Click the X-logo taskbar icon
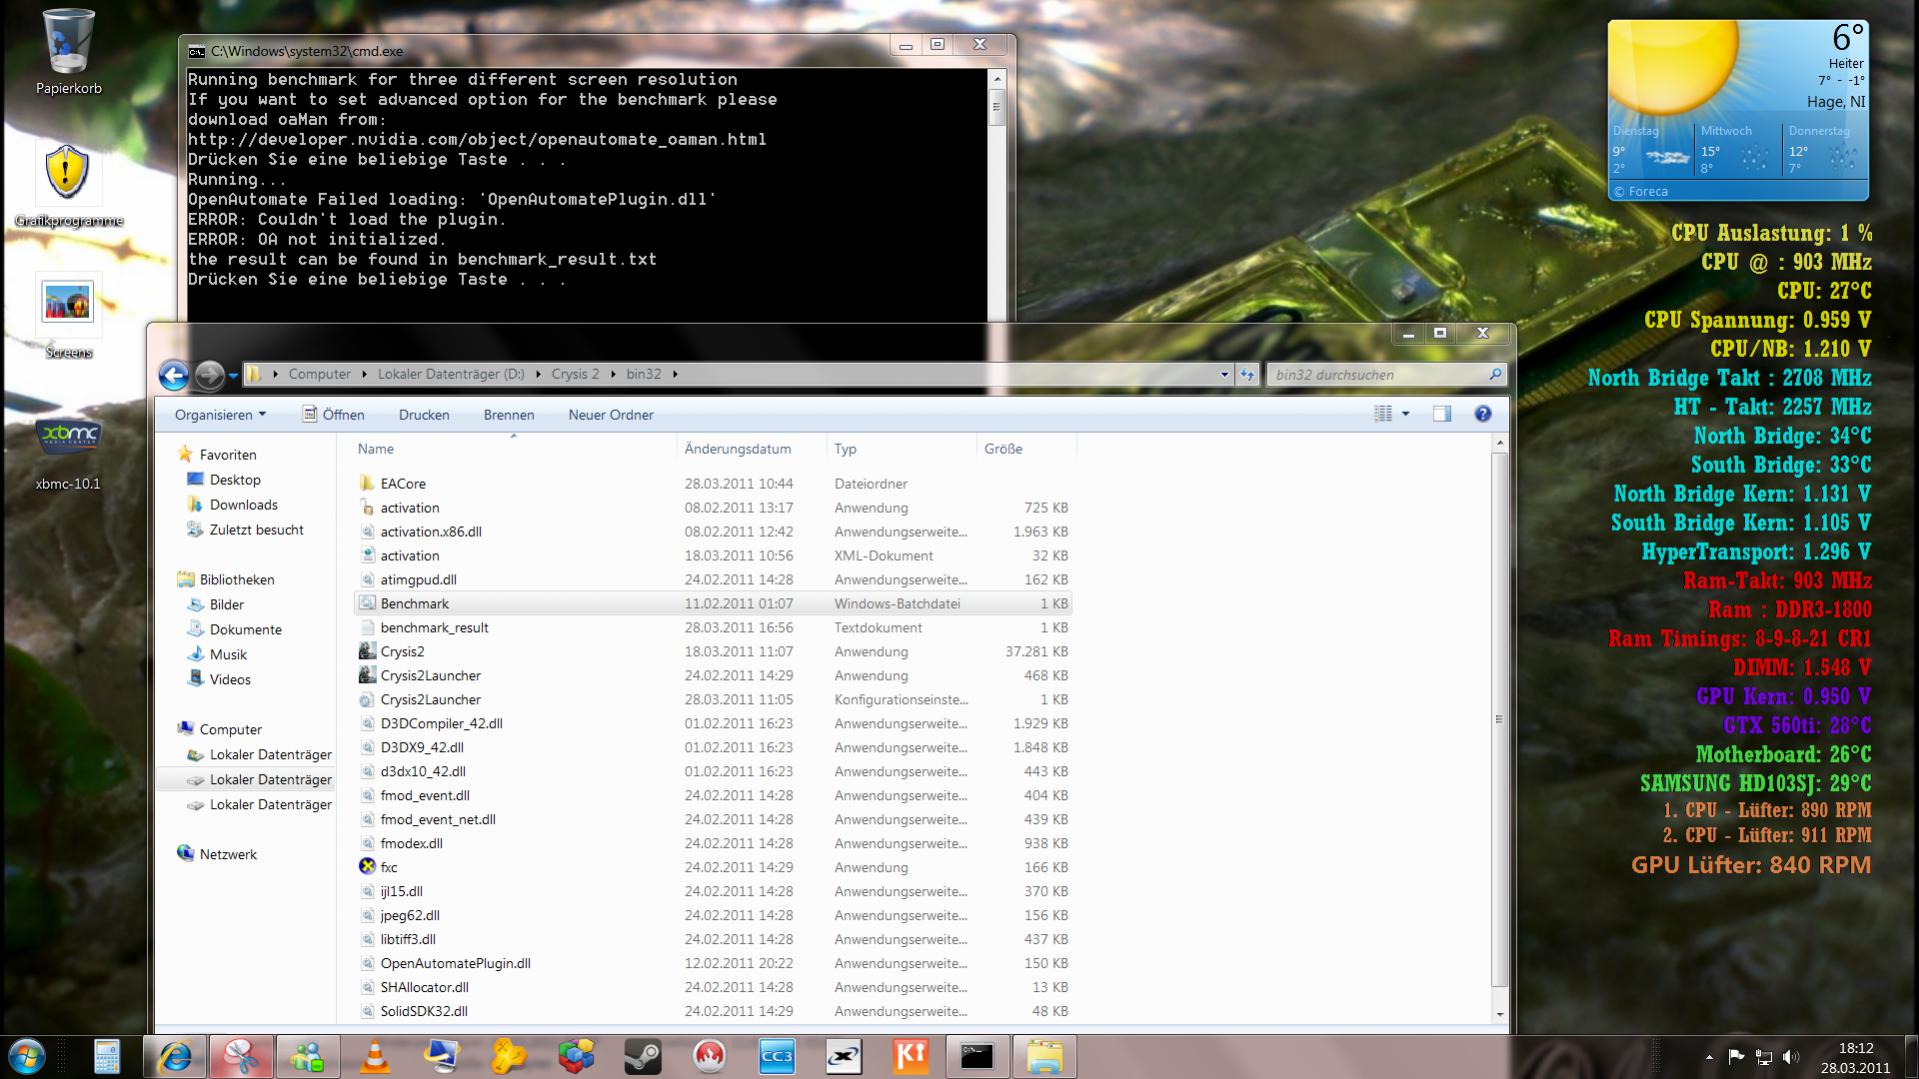1919x1079 pixels. (844, 1057)
